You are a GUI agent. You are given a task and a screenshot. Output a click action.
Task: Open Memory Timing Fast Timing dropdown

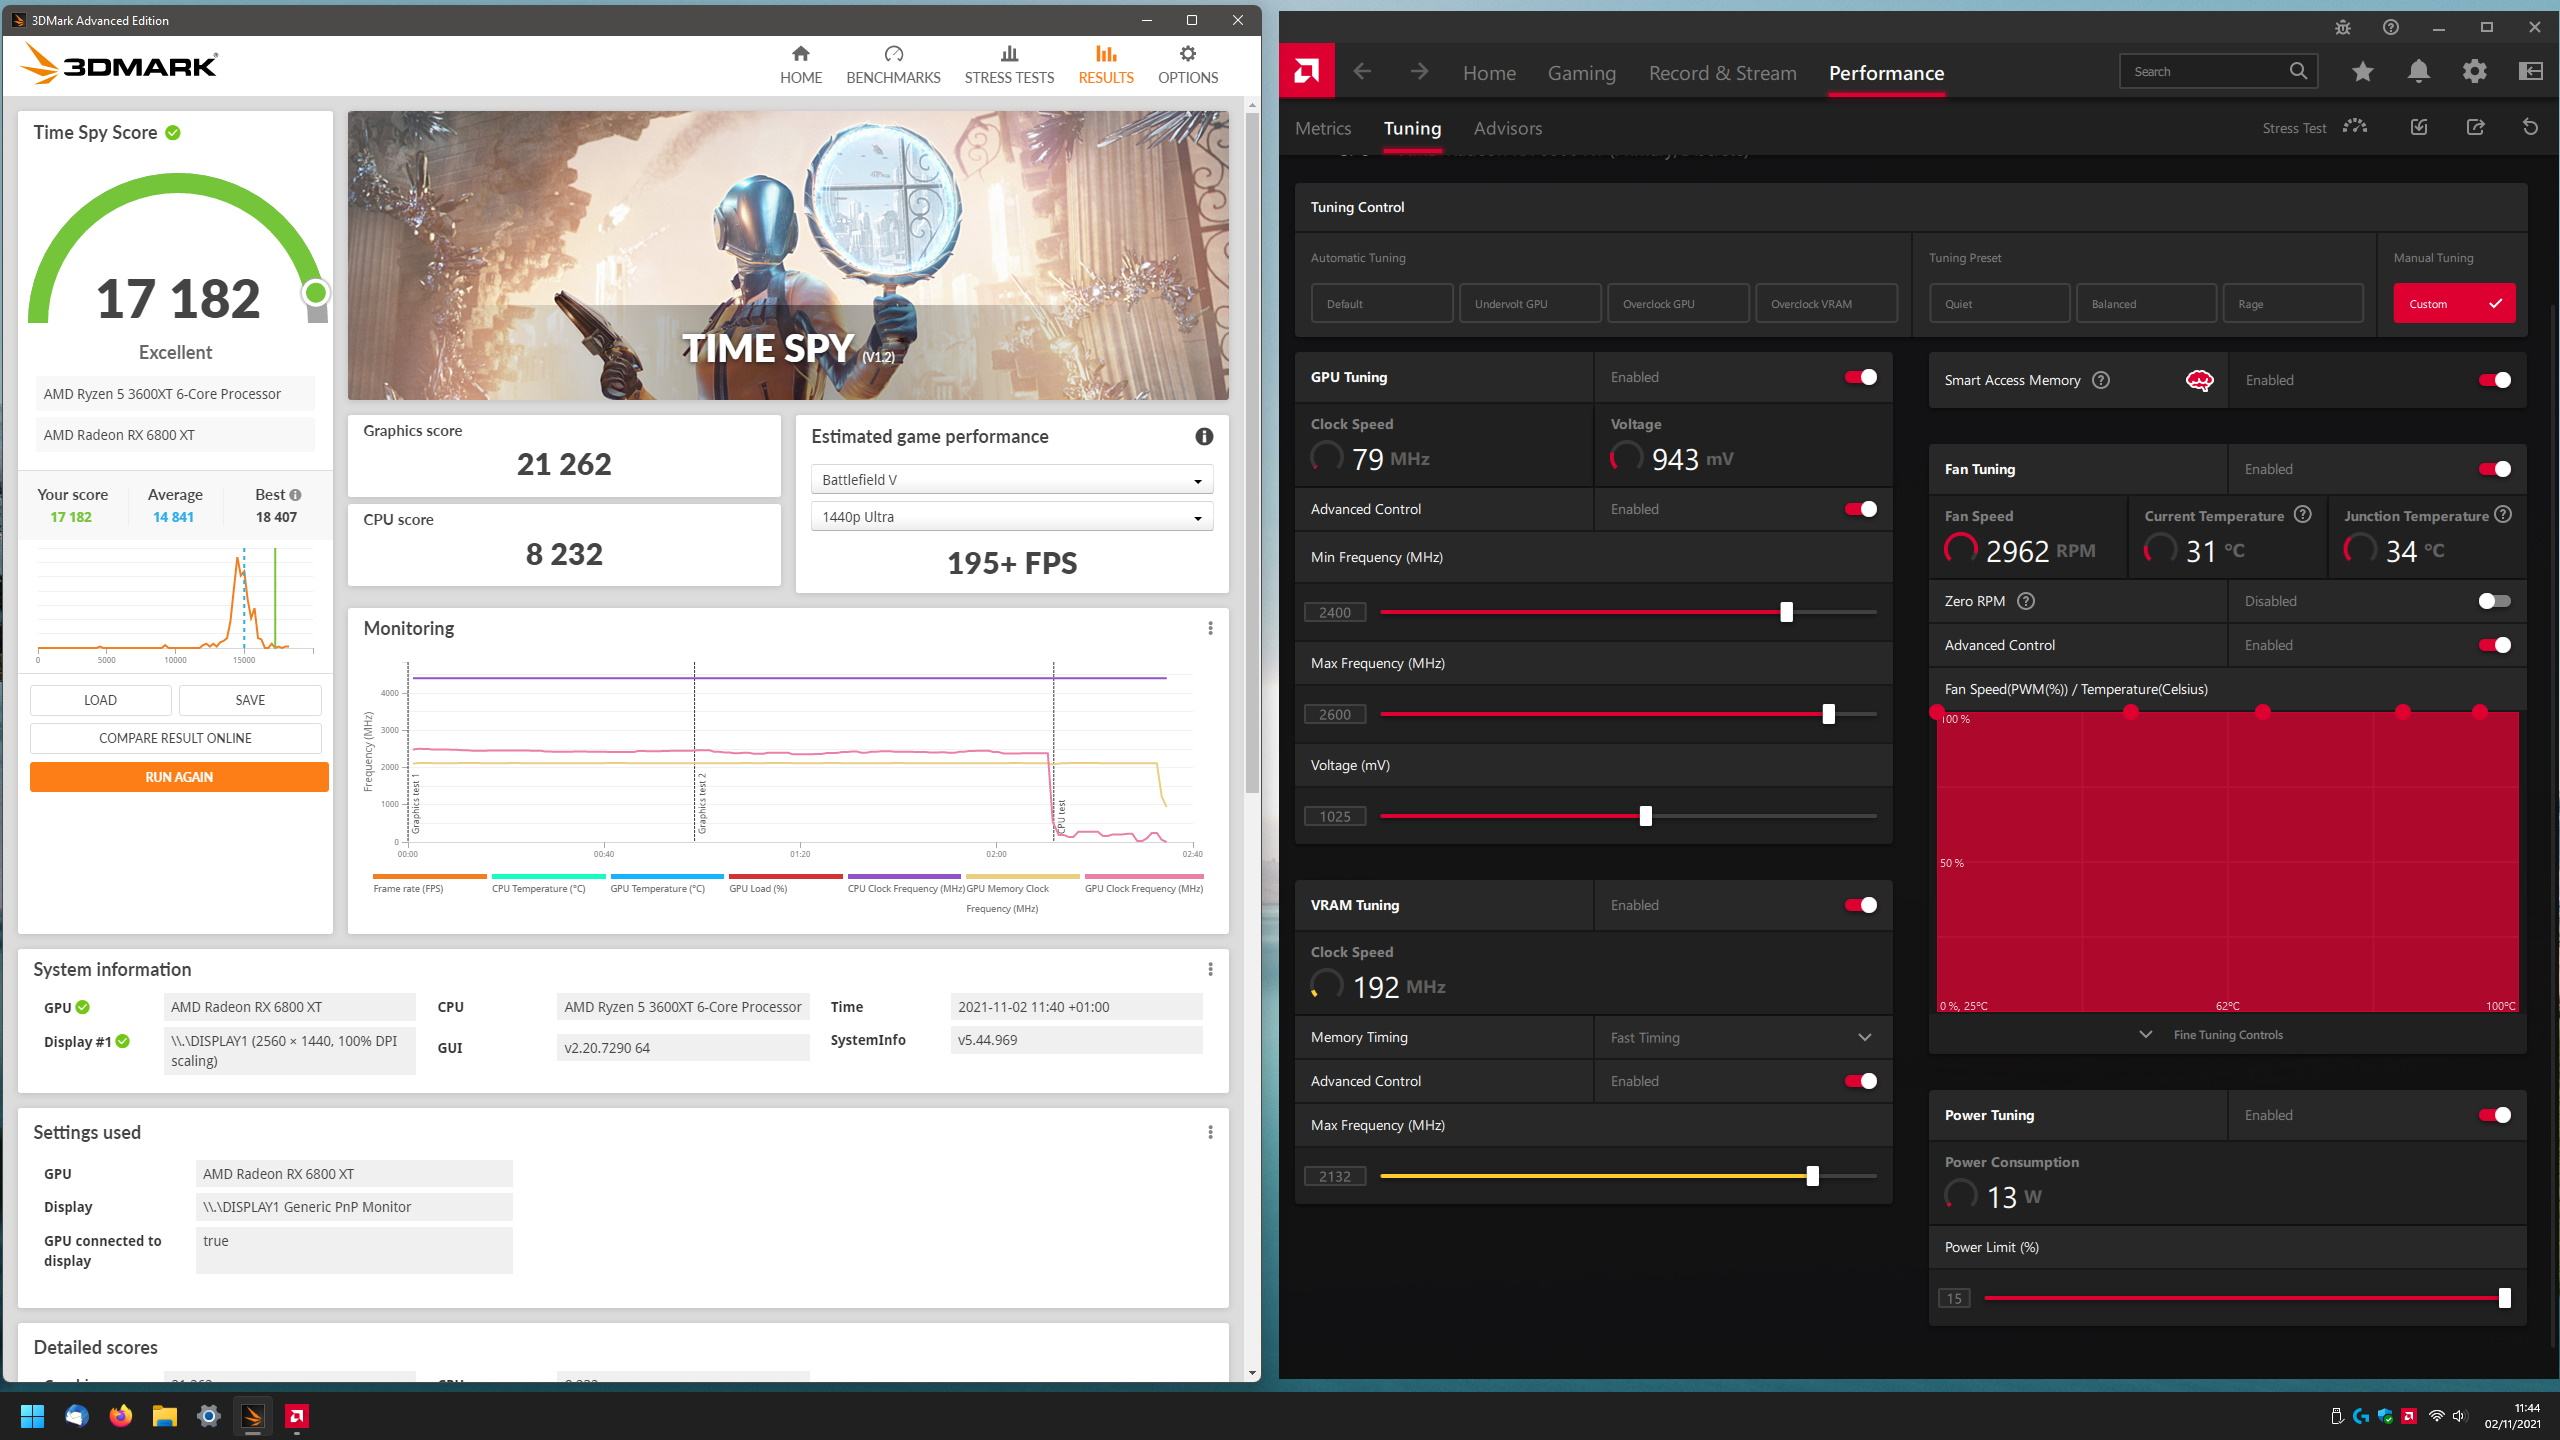click(1742, 1037)
